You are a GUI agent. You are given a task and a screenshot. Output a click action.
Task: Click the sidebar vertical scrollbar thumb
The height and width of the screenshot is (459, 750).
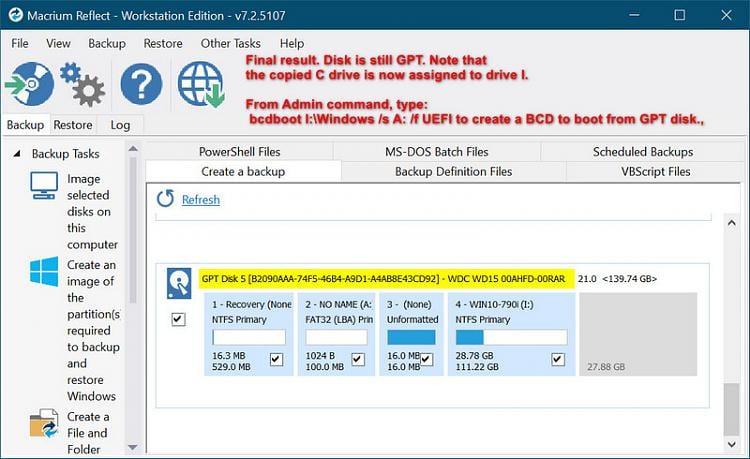tap(133, 230)
